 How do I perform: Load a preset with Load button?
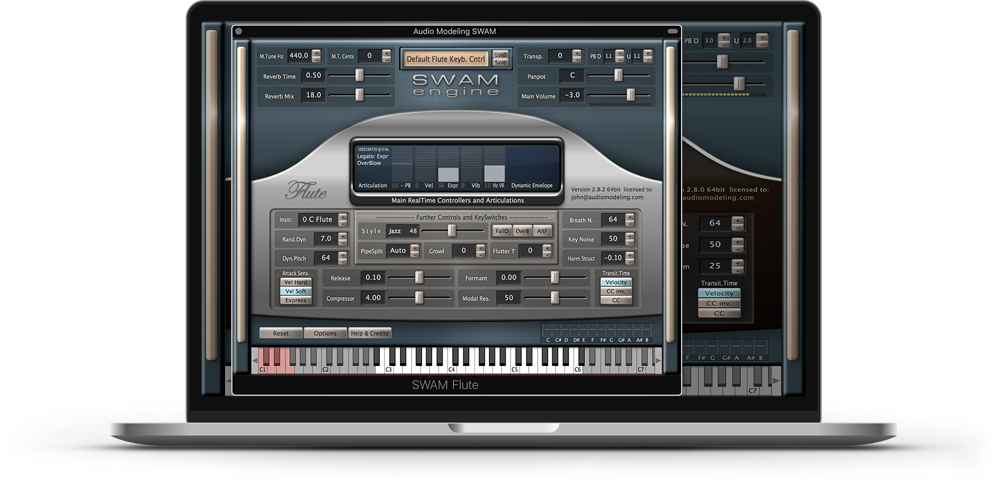click(501, 54)
